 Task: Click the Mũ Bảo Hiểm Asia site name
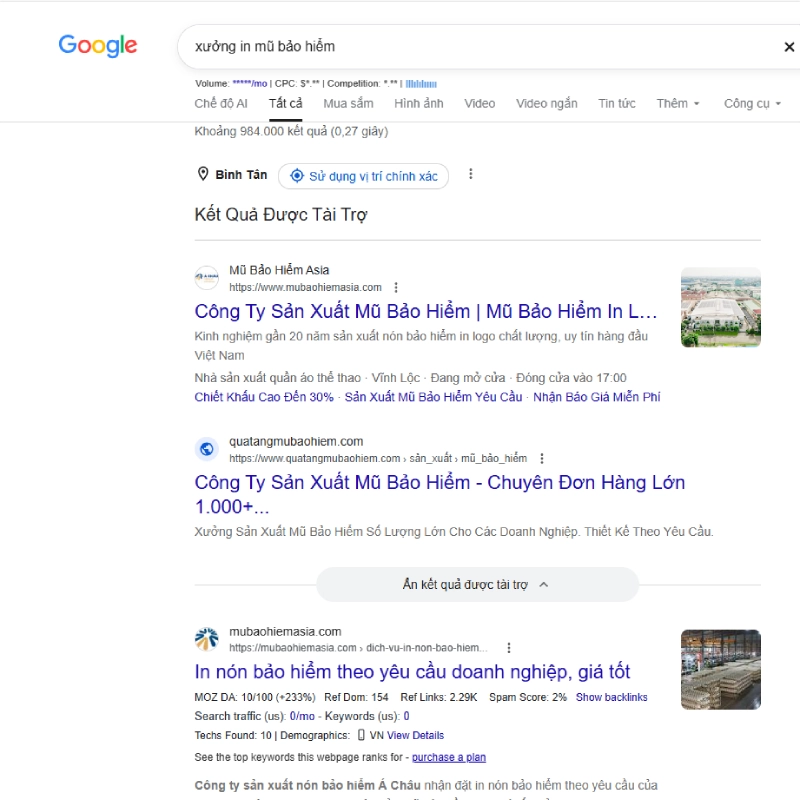279,270
